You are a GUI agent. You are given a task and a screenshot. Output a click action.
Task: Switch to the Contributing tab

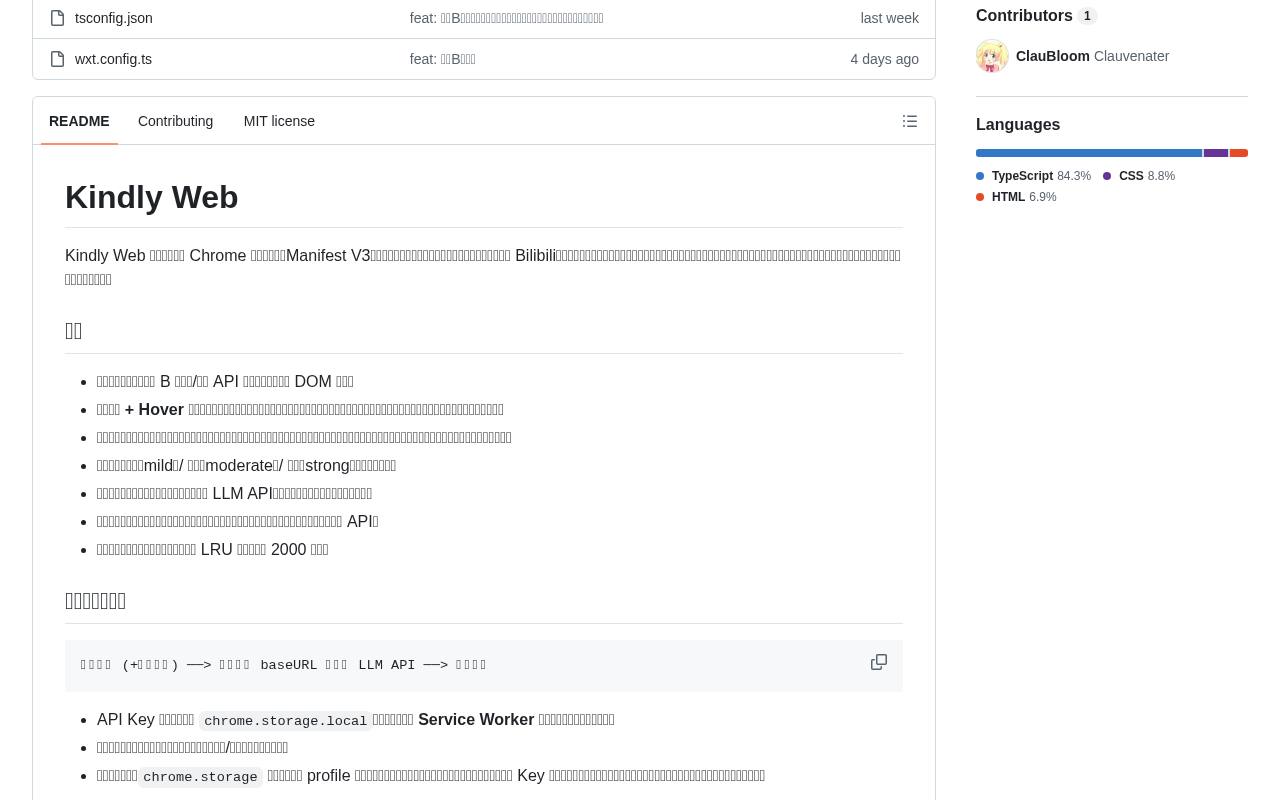tap(175, 121)
